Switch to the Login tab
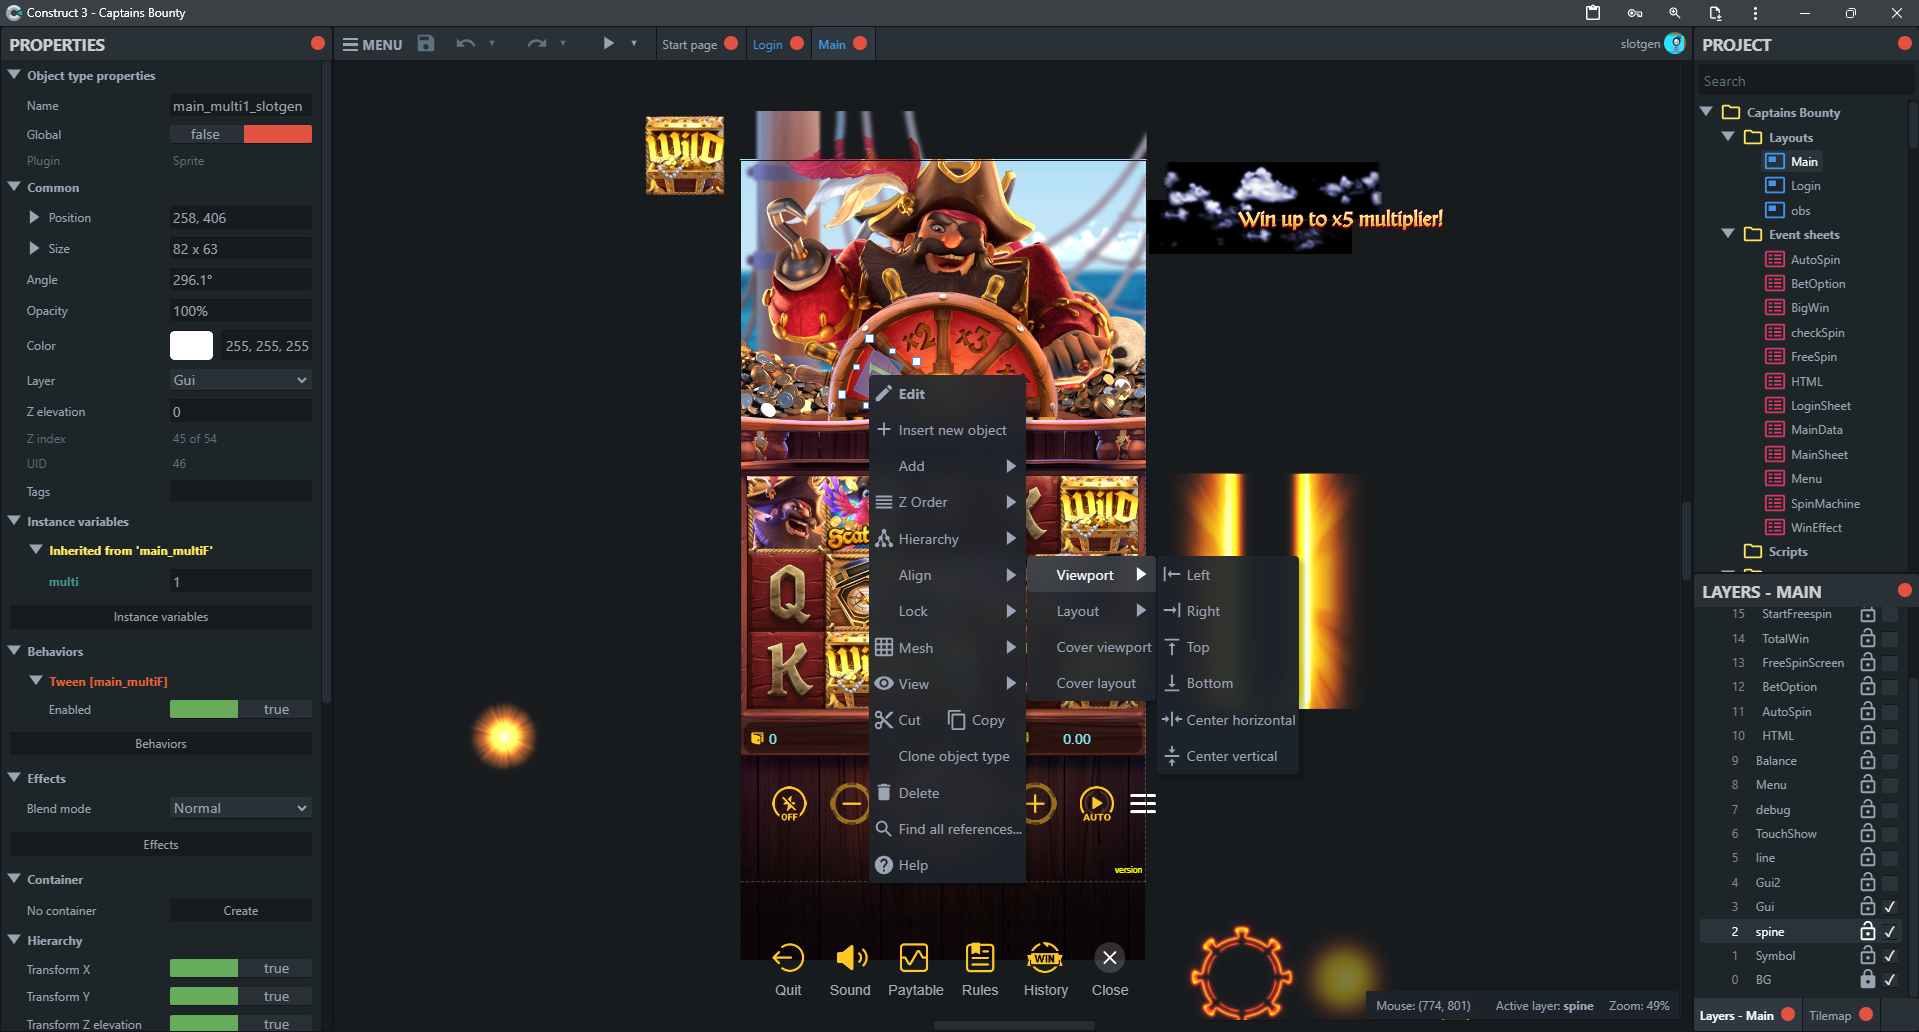Viewport: 1919px width, 1032px height. coord(767,44)
